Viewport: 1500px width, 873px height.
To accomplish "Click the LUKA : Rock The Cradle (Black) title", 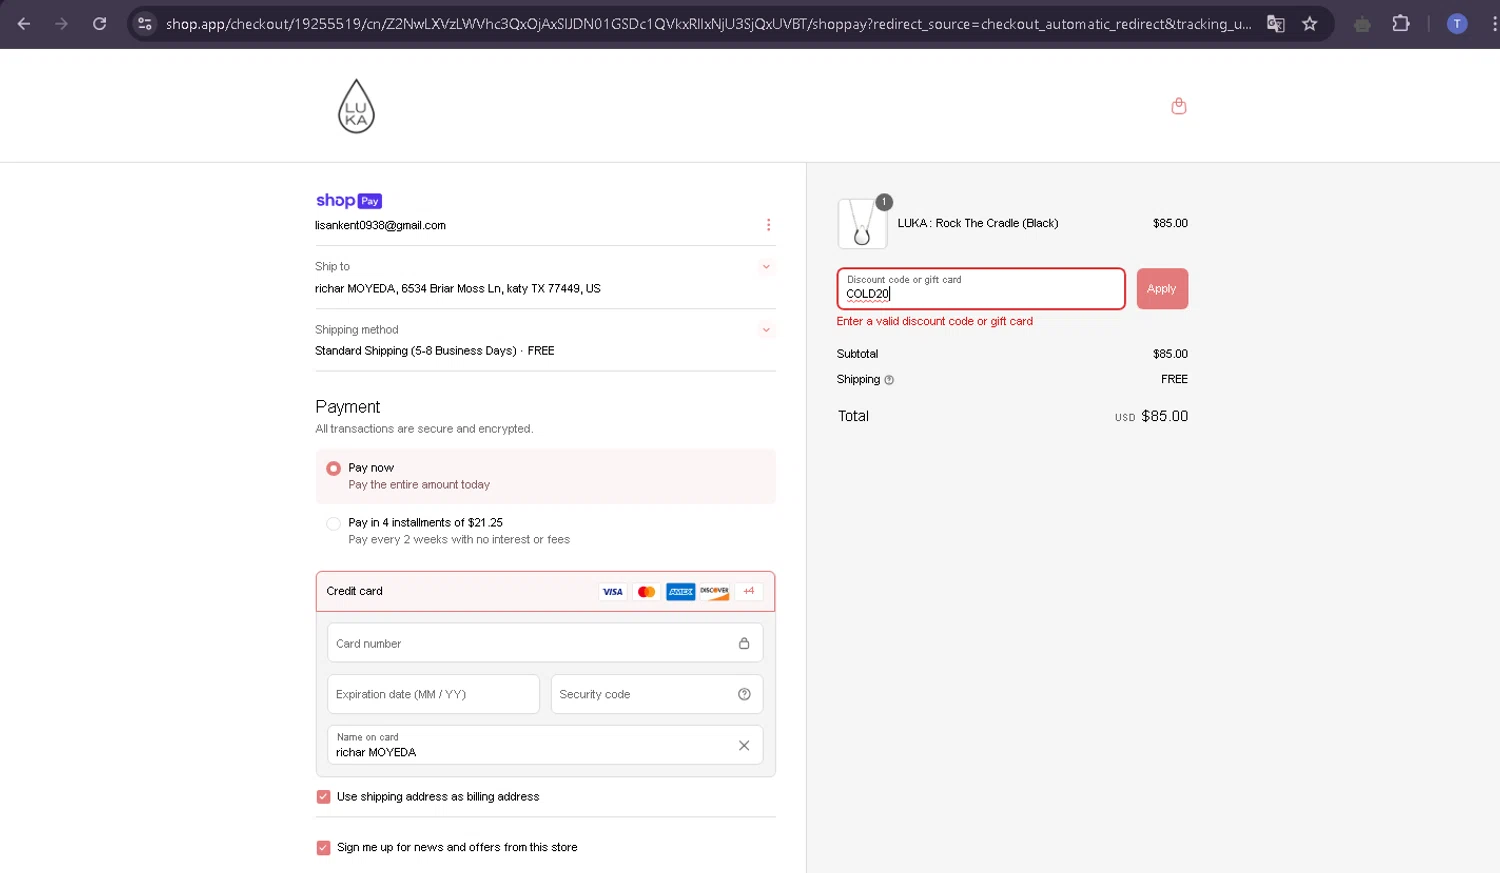I will coord(978,224).
